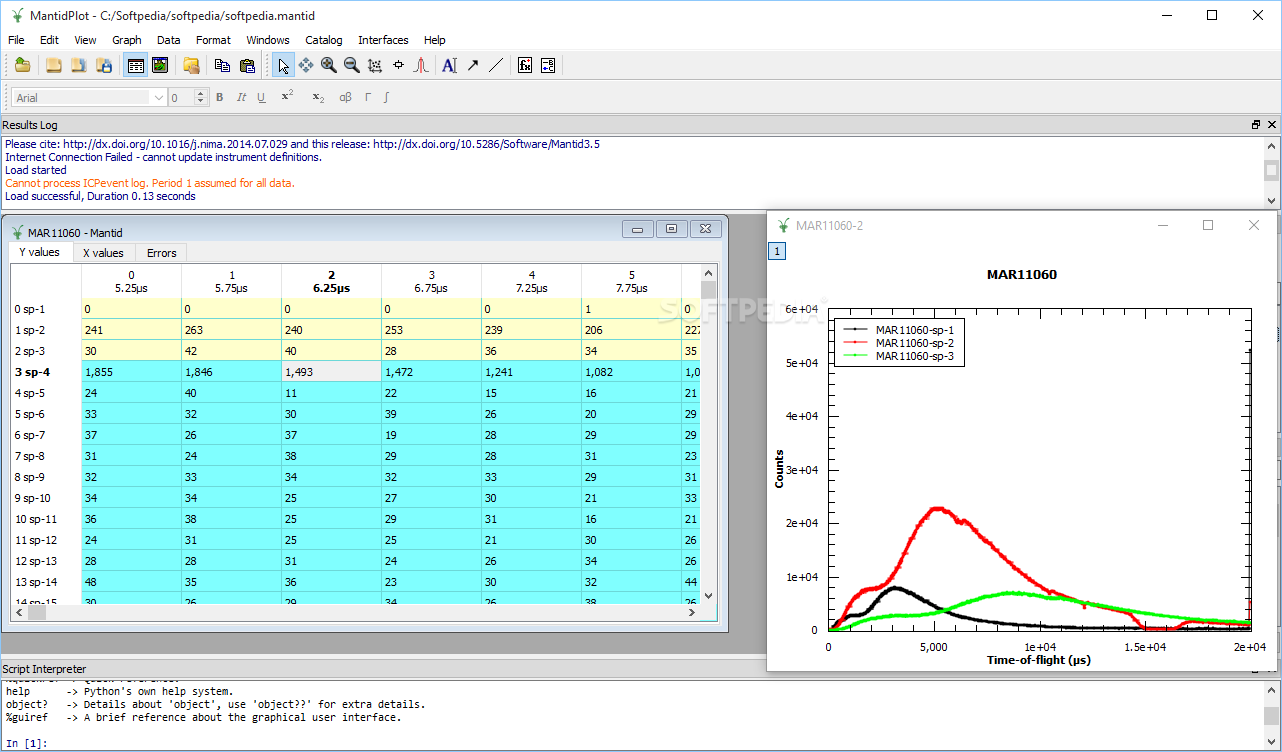This screenshot has height=752, width=1282.
Task: Open the Format menu
Action: (x=213, y=40)
